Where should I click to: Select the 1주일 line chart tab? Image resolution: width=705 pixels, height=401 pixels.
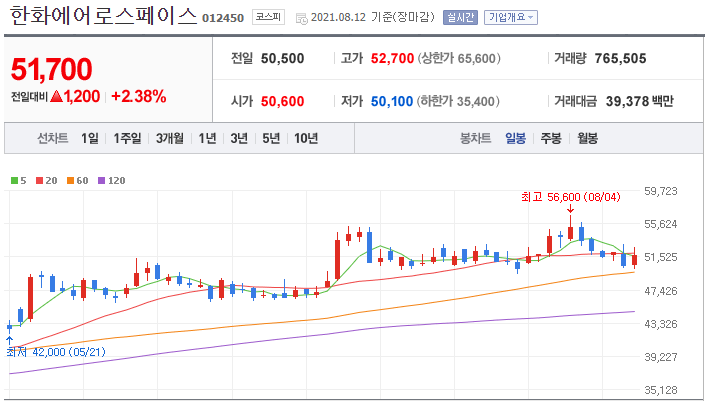[127, 138]
